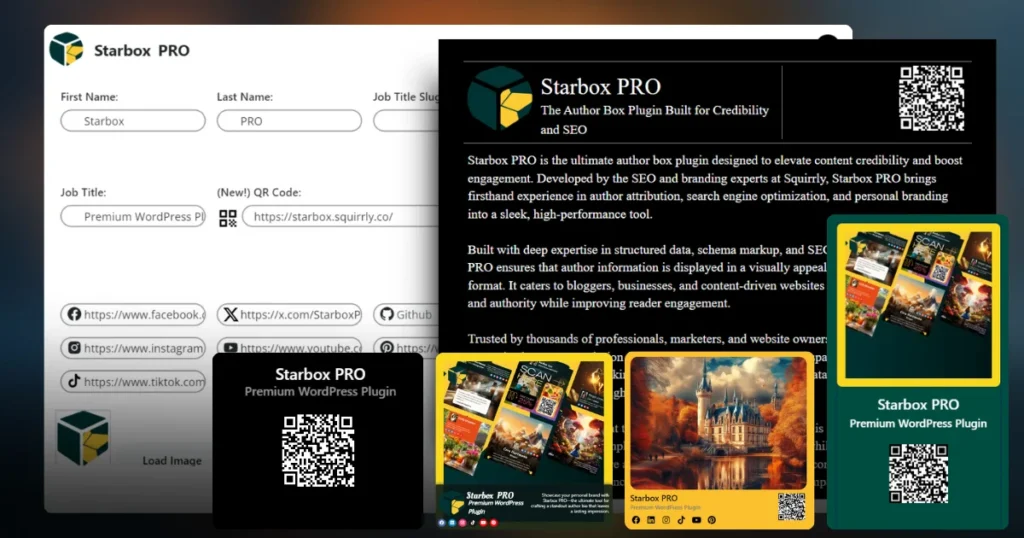Viewport: 1024px width, 538px height.
Task: Click the QR code in the black author panel header
Action: point(931,98)
